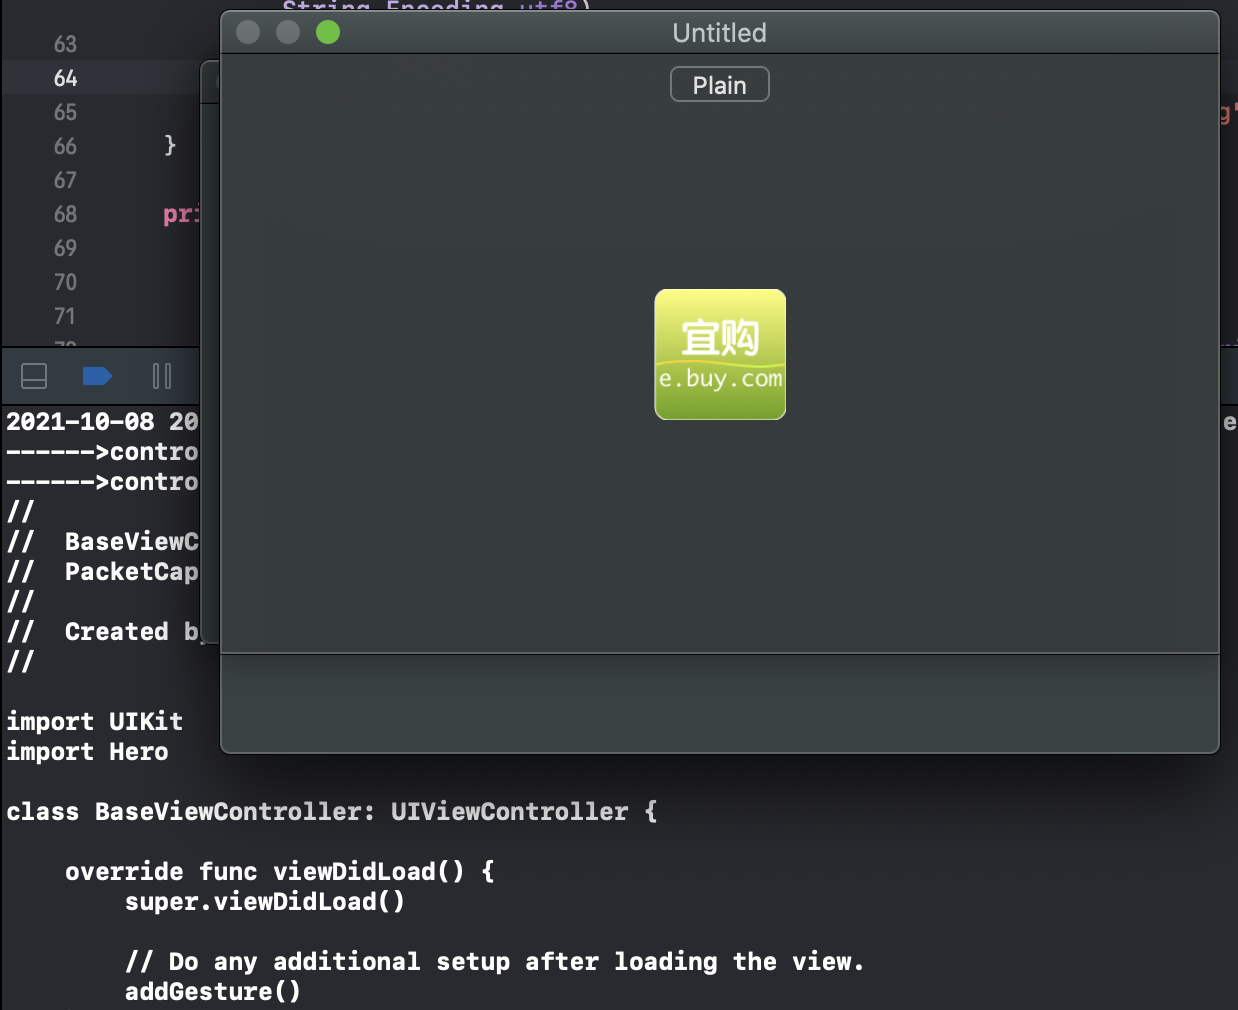1238x1010 pixels.
Task: Click the closing brace on line 66
Action: [170, 145]
